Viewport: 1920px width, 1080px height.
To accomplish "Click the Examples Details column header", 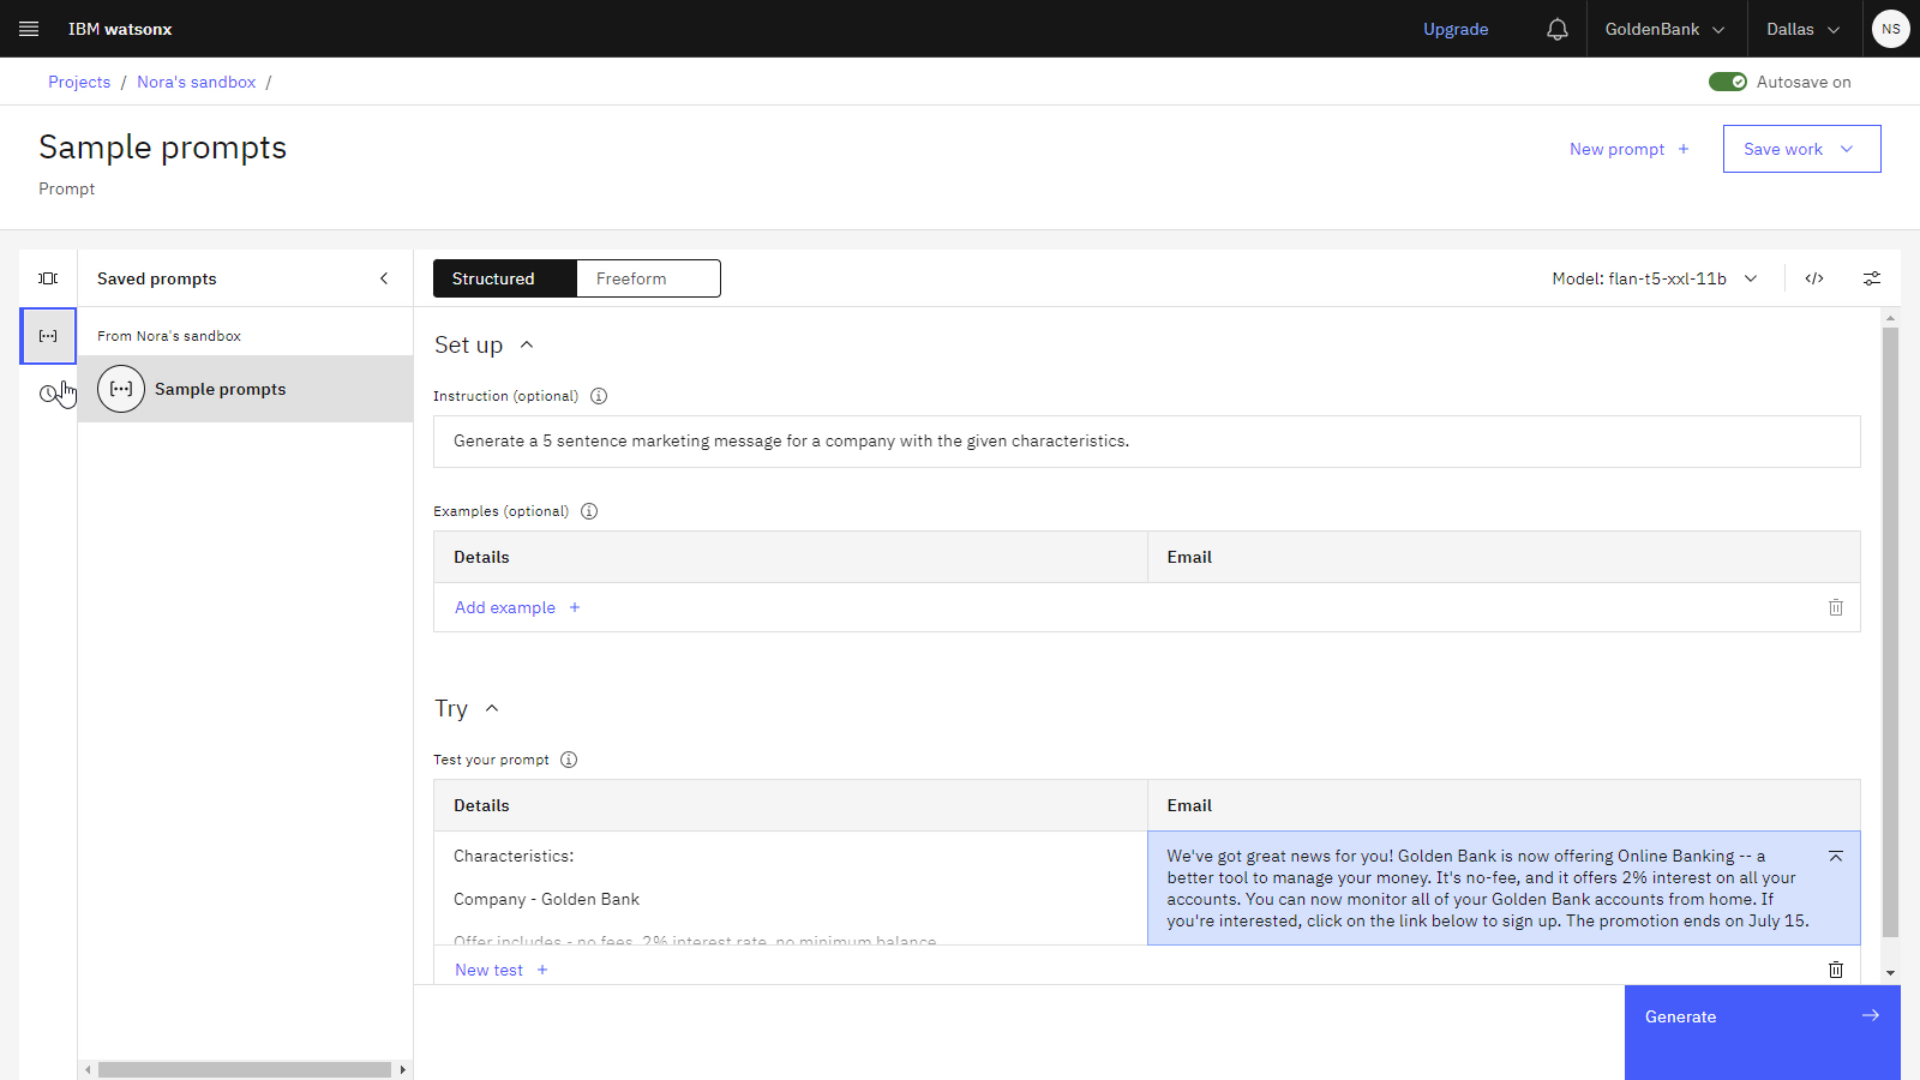I will [x=790, y=557].
